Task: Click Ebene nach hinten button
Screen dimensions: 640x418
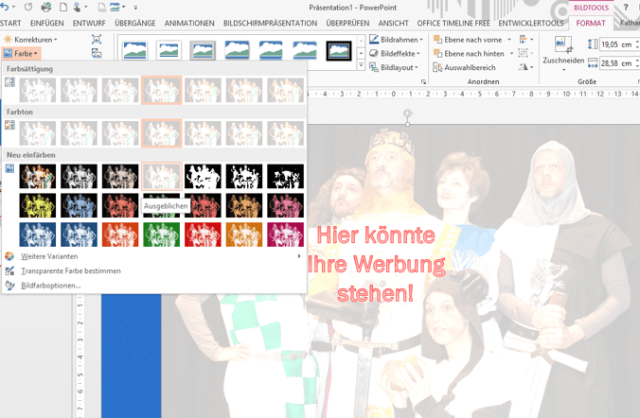Action: point(469,53)
